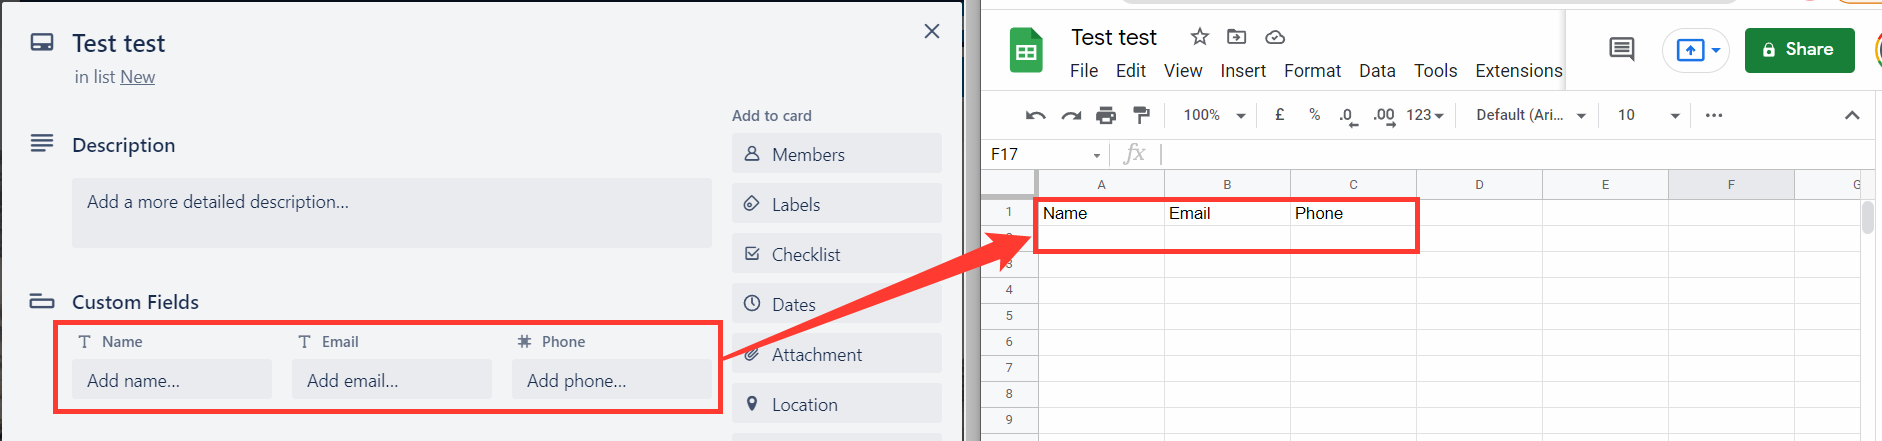Collapse the Sheets menus with the caret
This screenshot has height=441, width=1882.
point(1852,115)
